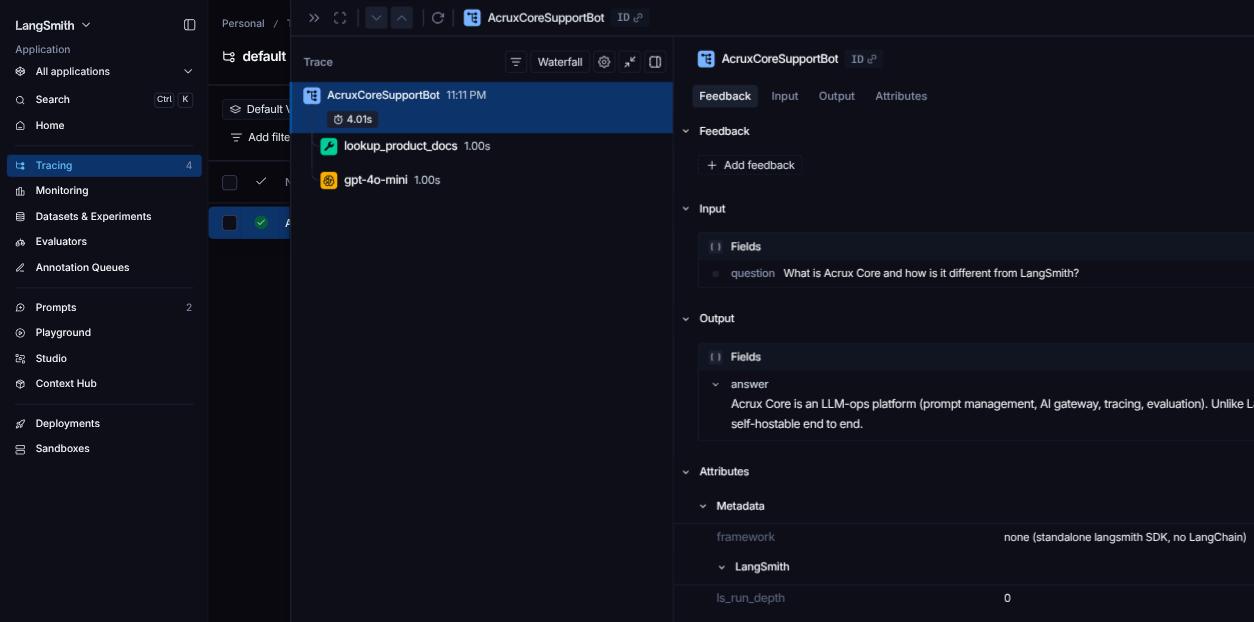Click the framework metadata value text
This screenshot has width=1254, height=622.
coord(1125,538)
